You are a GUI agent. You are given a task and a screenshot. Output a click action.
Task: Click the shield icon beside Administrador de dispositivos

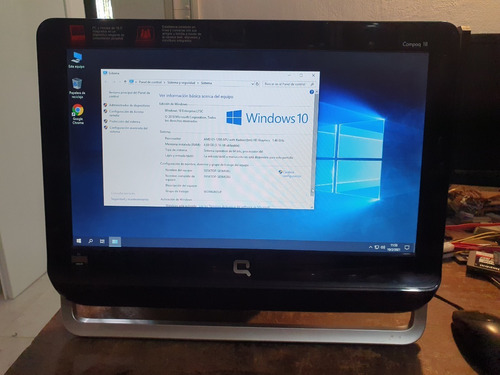click(x=106, y=105)
